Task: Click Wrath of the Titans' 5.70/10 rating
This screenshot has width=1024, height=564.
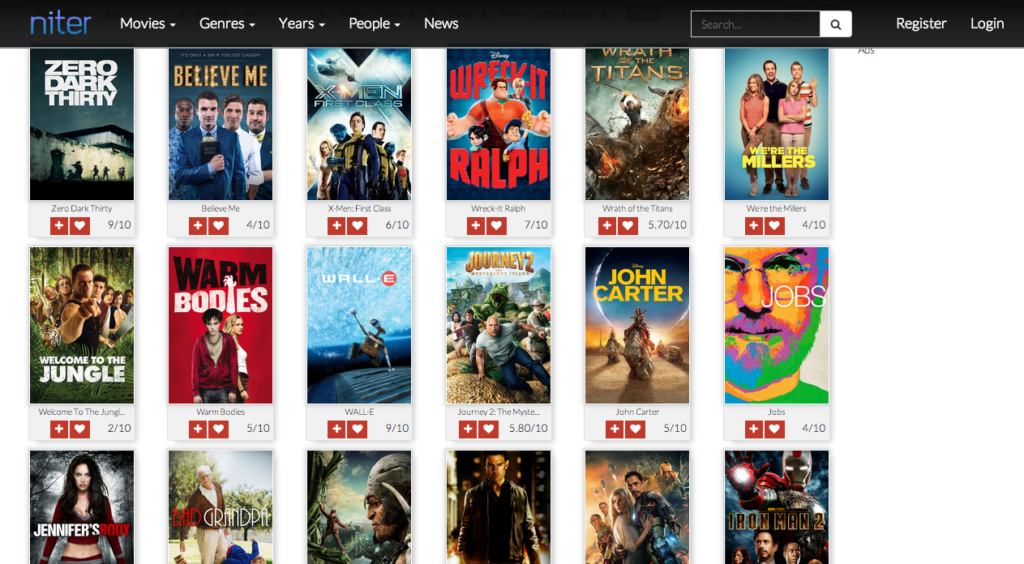Action: pyautogui.click(x=667, y=225)
